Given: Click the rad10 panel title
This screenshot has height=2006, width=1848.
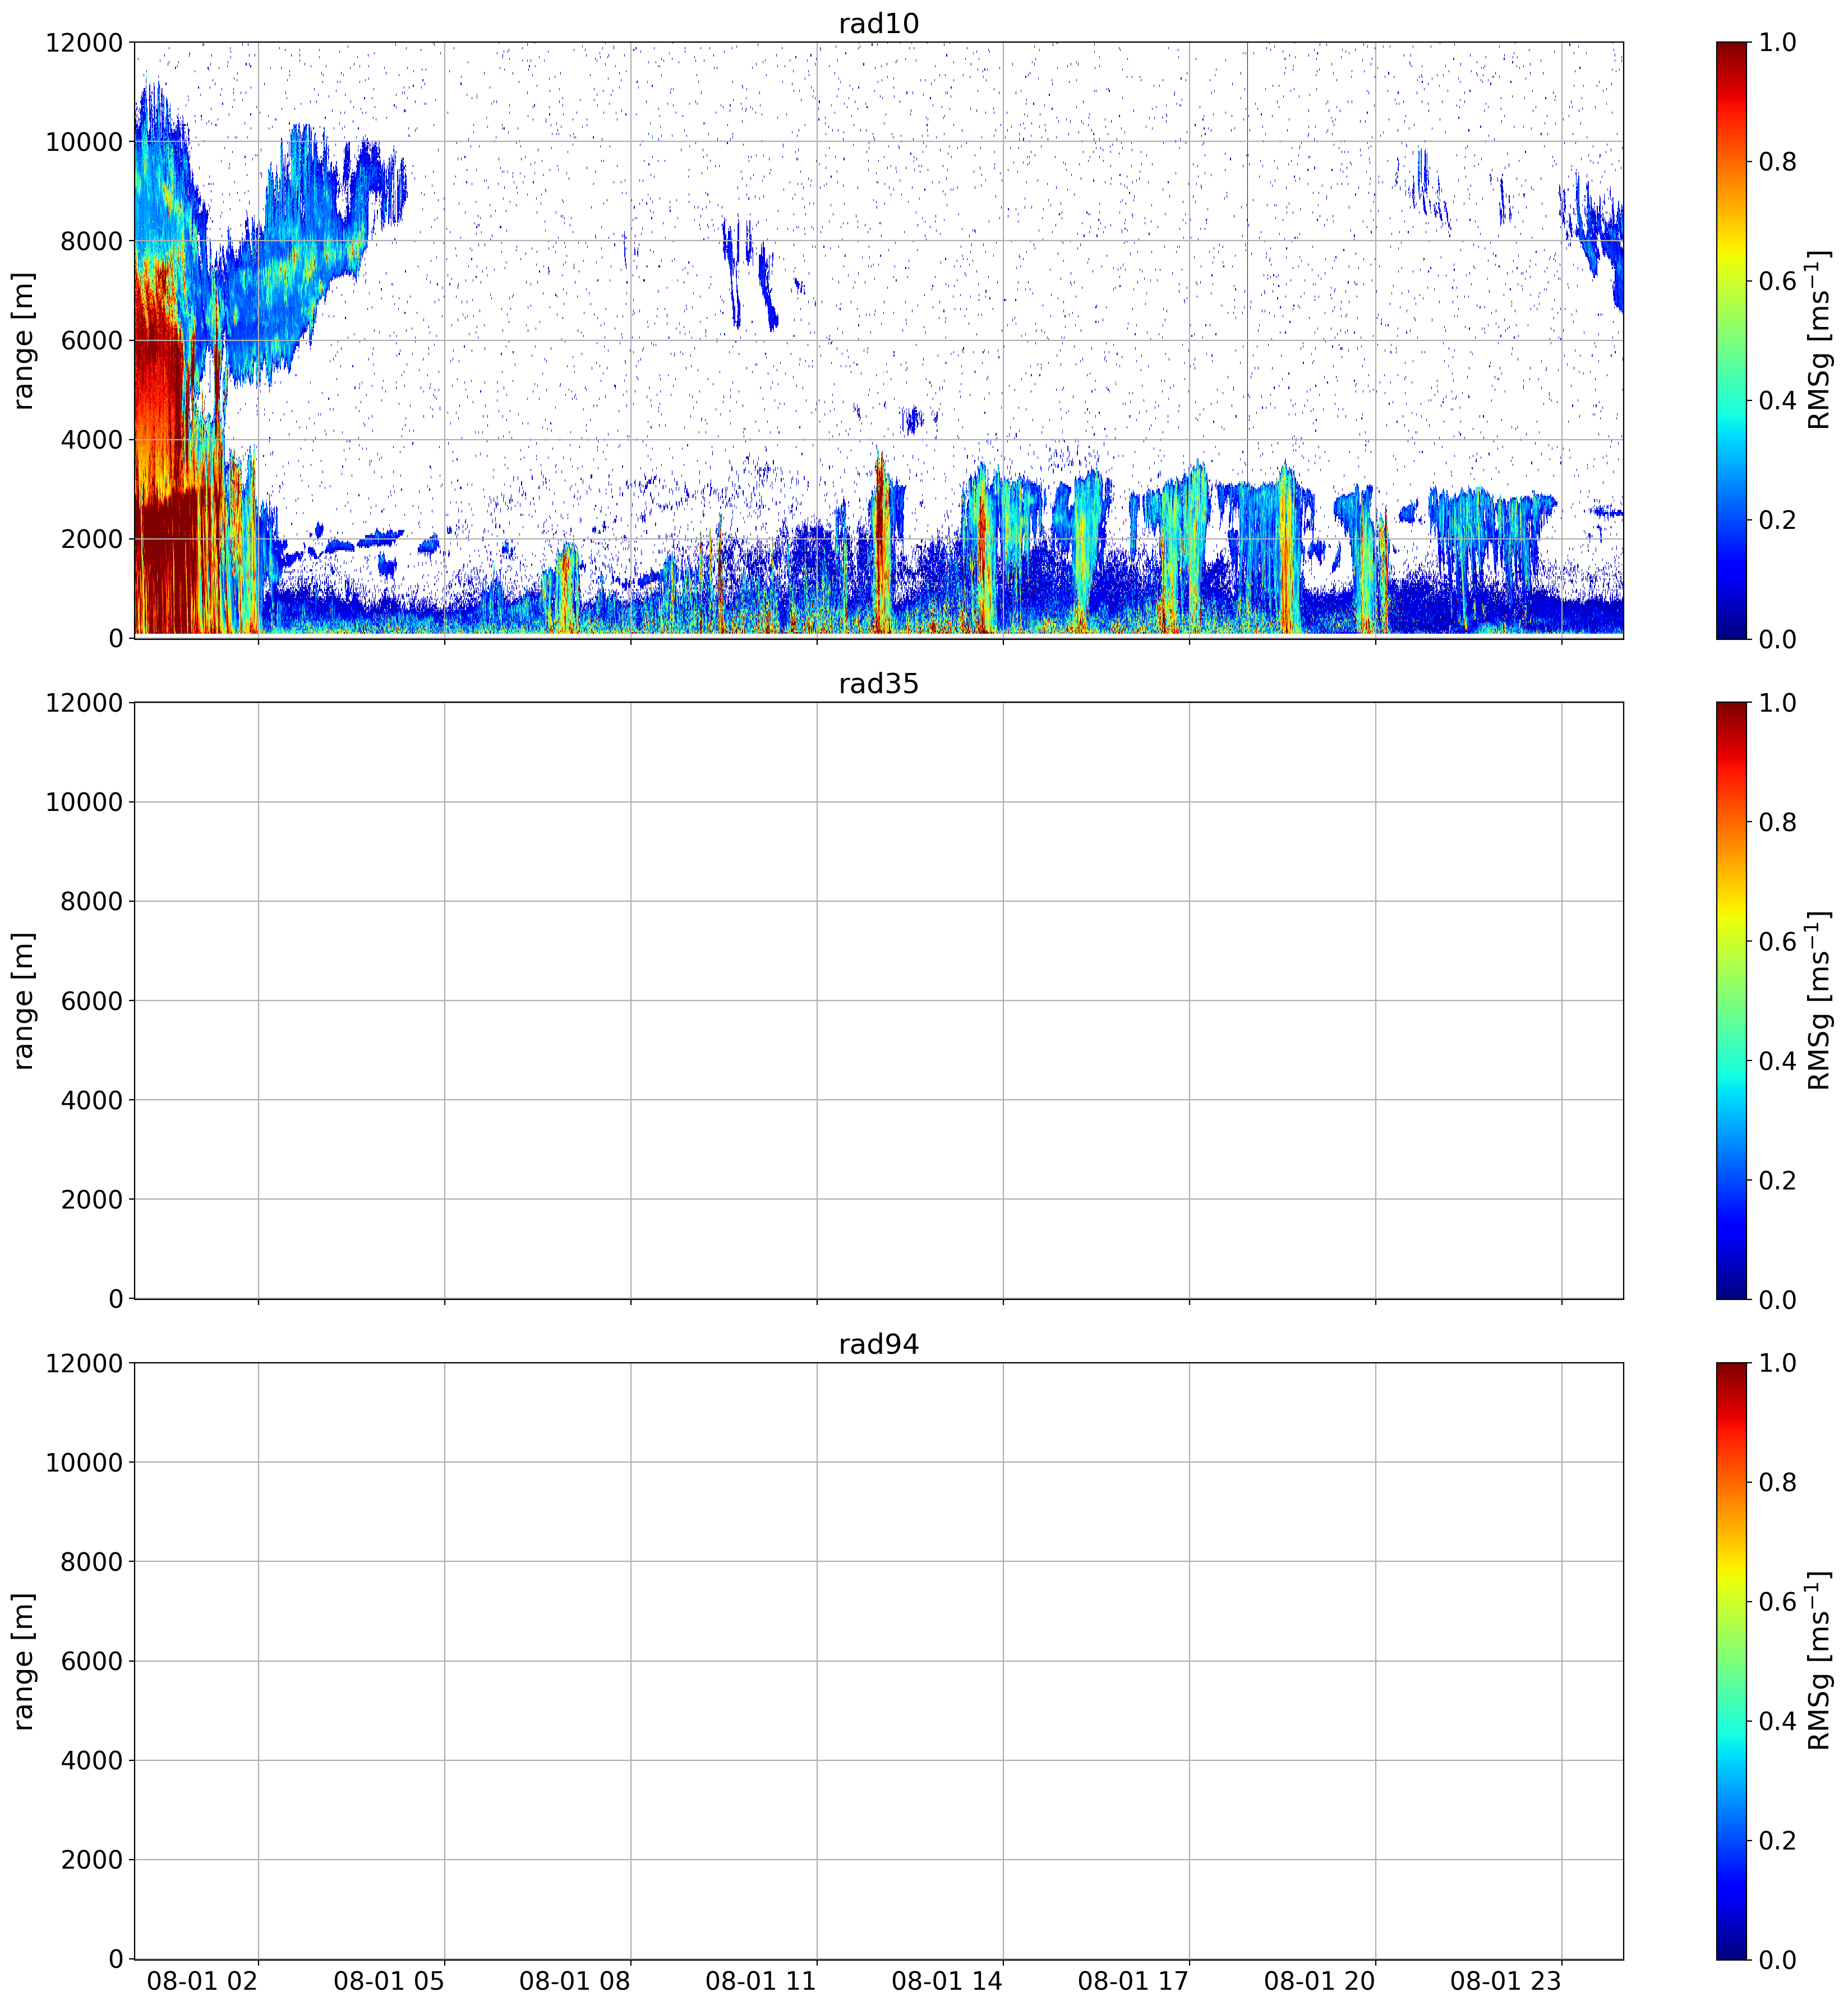Looking at the screenshot, I should tap(878, 24).
